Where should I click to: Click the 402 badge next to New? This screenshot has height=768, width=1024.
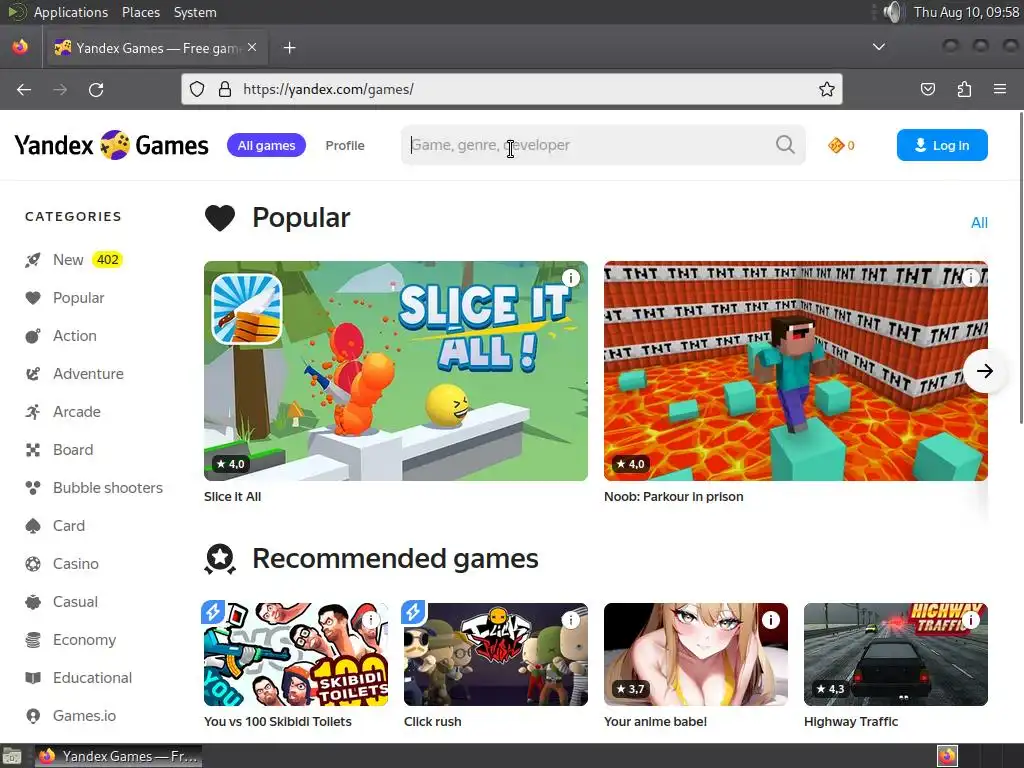click(x=107, y=260)
